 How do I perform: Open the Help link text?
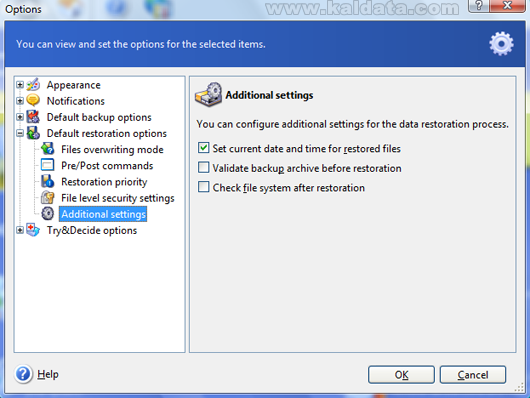48,374
